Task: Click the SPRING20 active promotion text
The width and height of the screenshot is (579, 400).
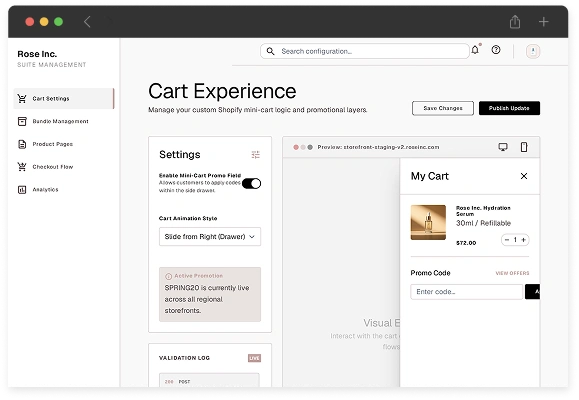Action: click(207, 299)
